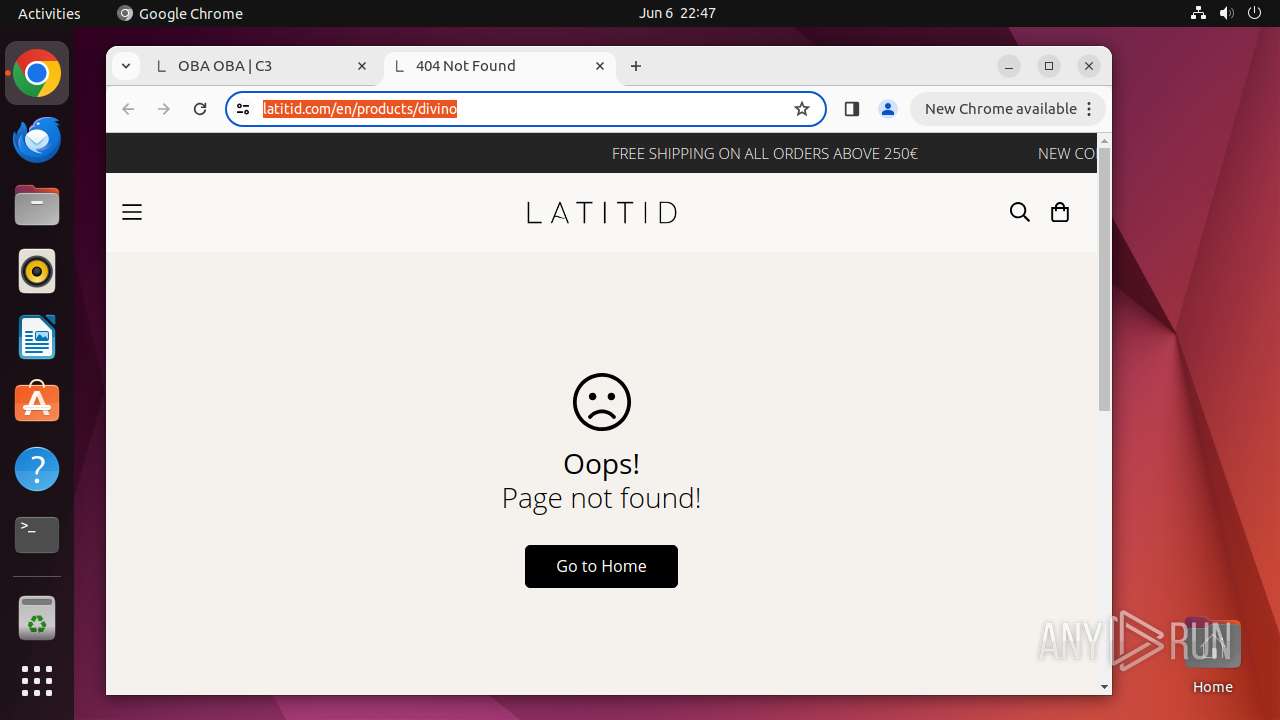Viewport: 1280px width, 720px height.
Task: Open site information icon in the address bar
Action: coord(243,109)
